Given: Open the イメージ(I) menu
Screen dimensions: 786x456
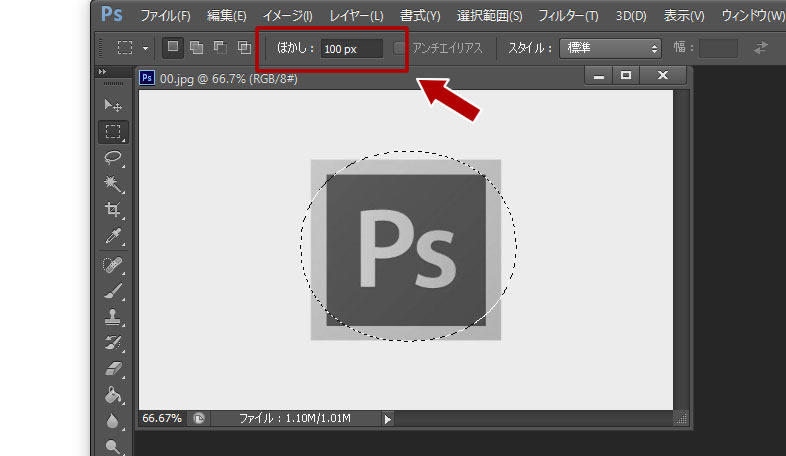Looking at the screenshot, I should (x=288, y=16).
